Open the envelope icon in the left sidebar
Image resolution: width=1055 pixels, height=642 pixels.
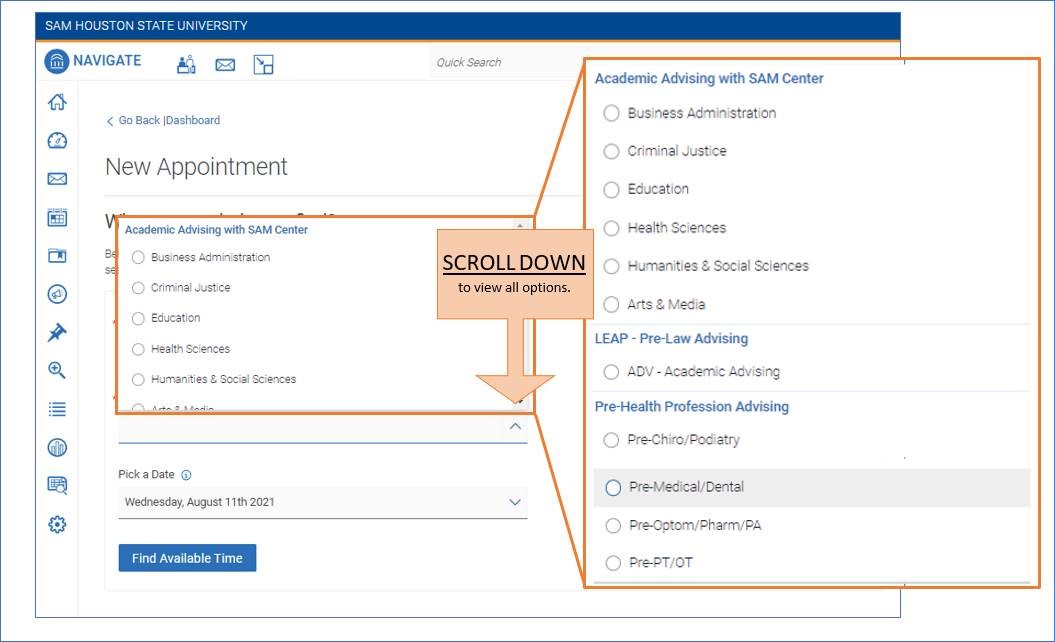click(57, 179)
